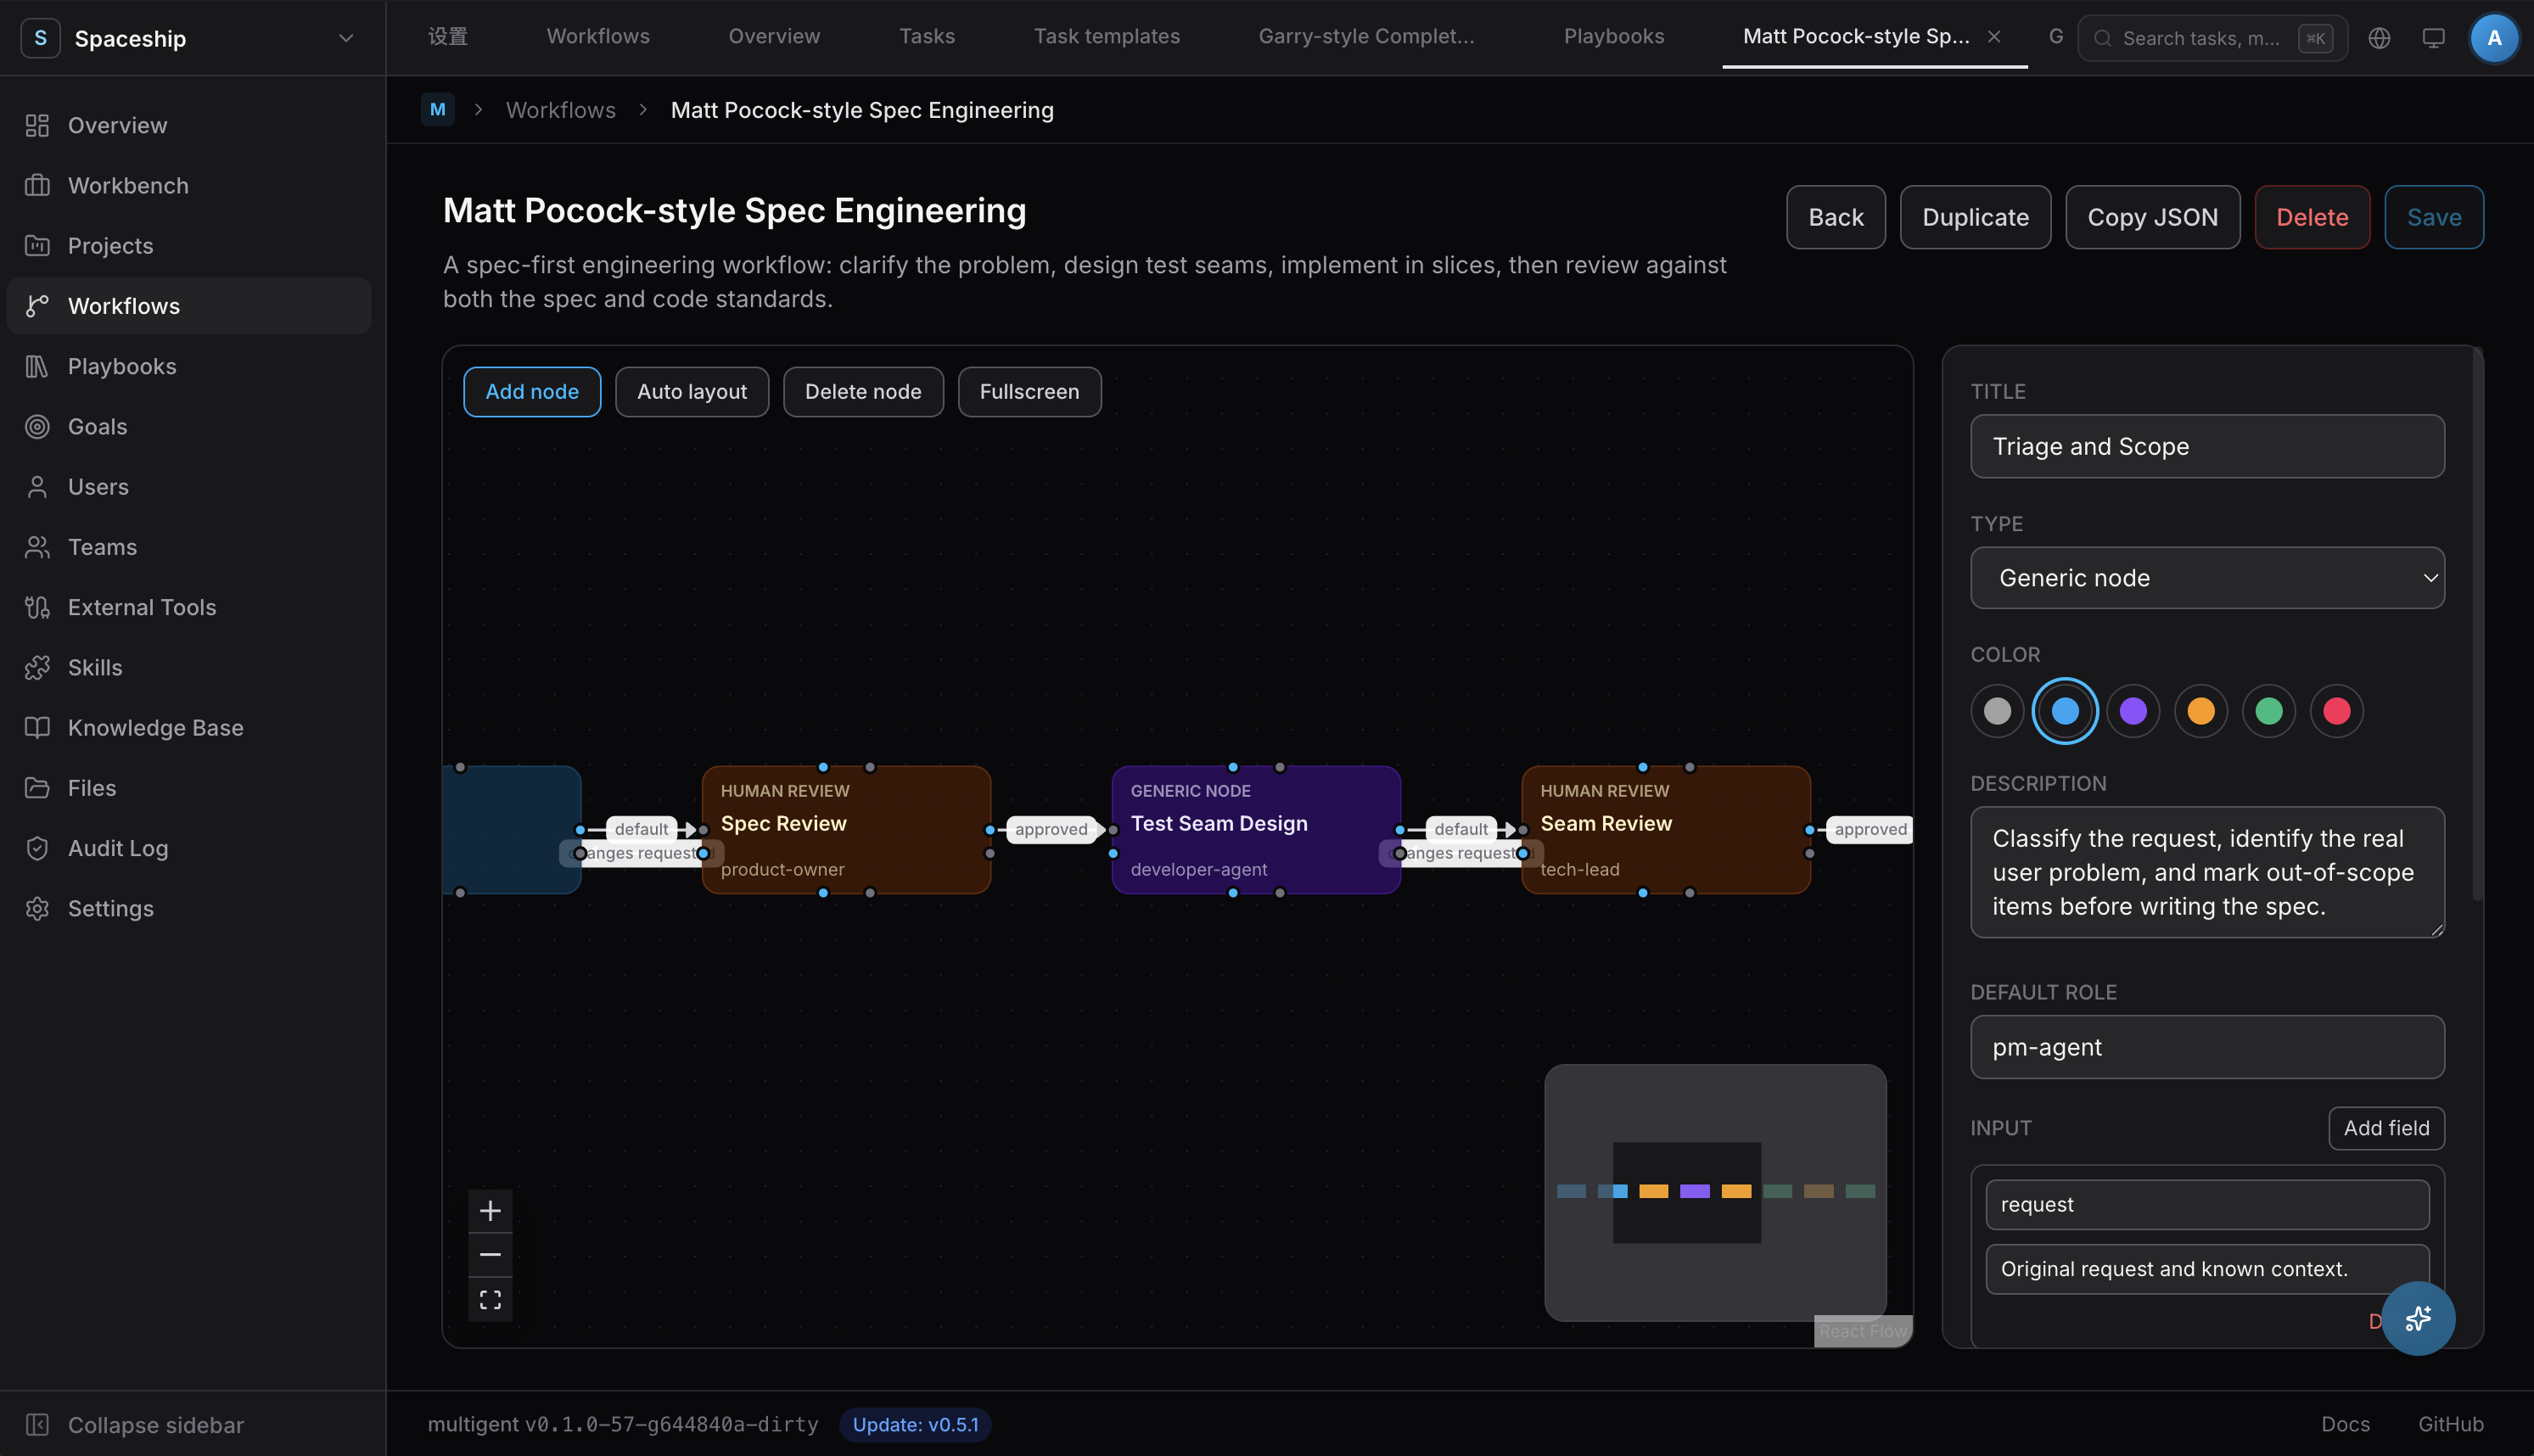Switch to the Tasks tab
The width and height of the screenshot is (2534, 1456).
tap(926, 36)
